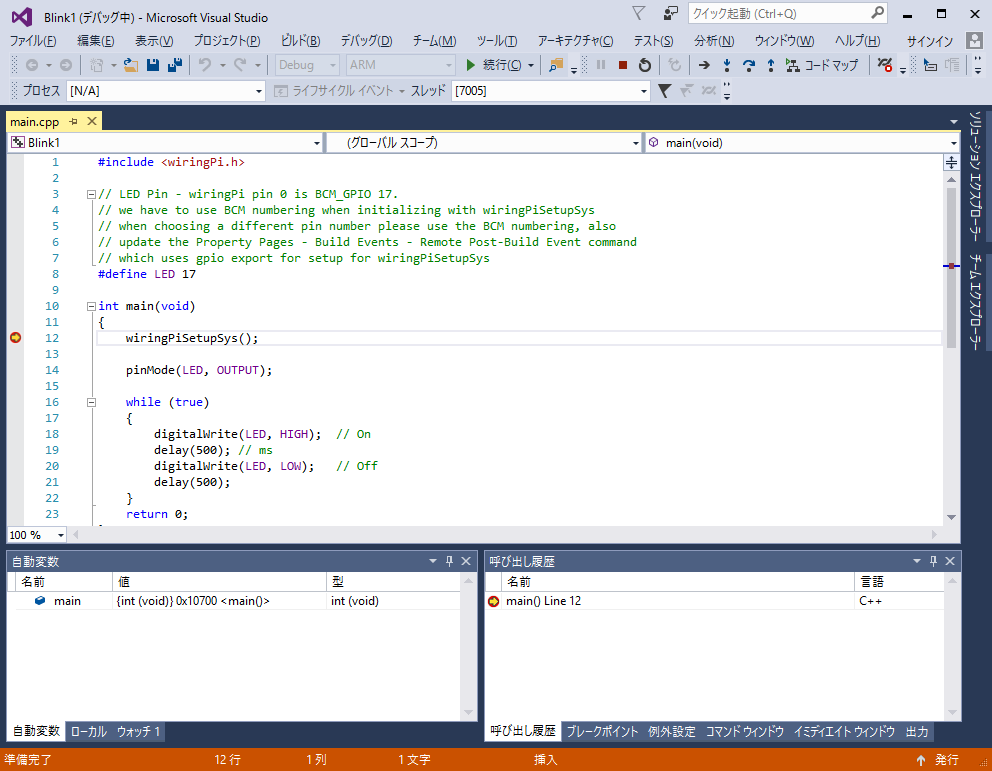992x771 pixels.
Task: Click the 続行 (Continue) button
Action: pos(495,65)
